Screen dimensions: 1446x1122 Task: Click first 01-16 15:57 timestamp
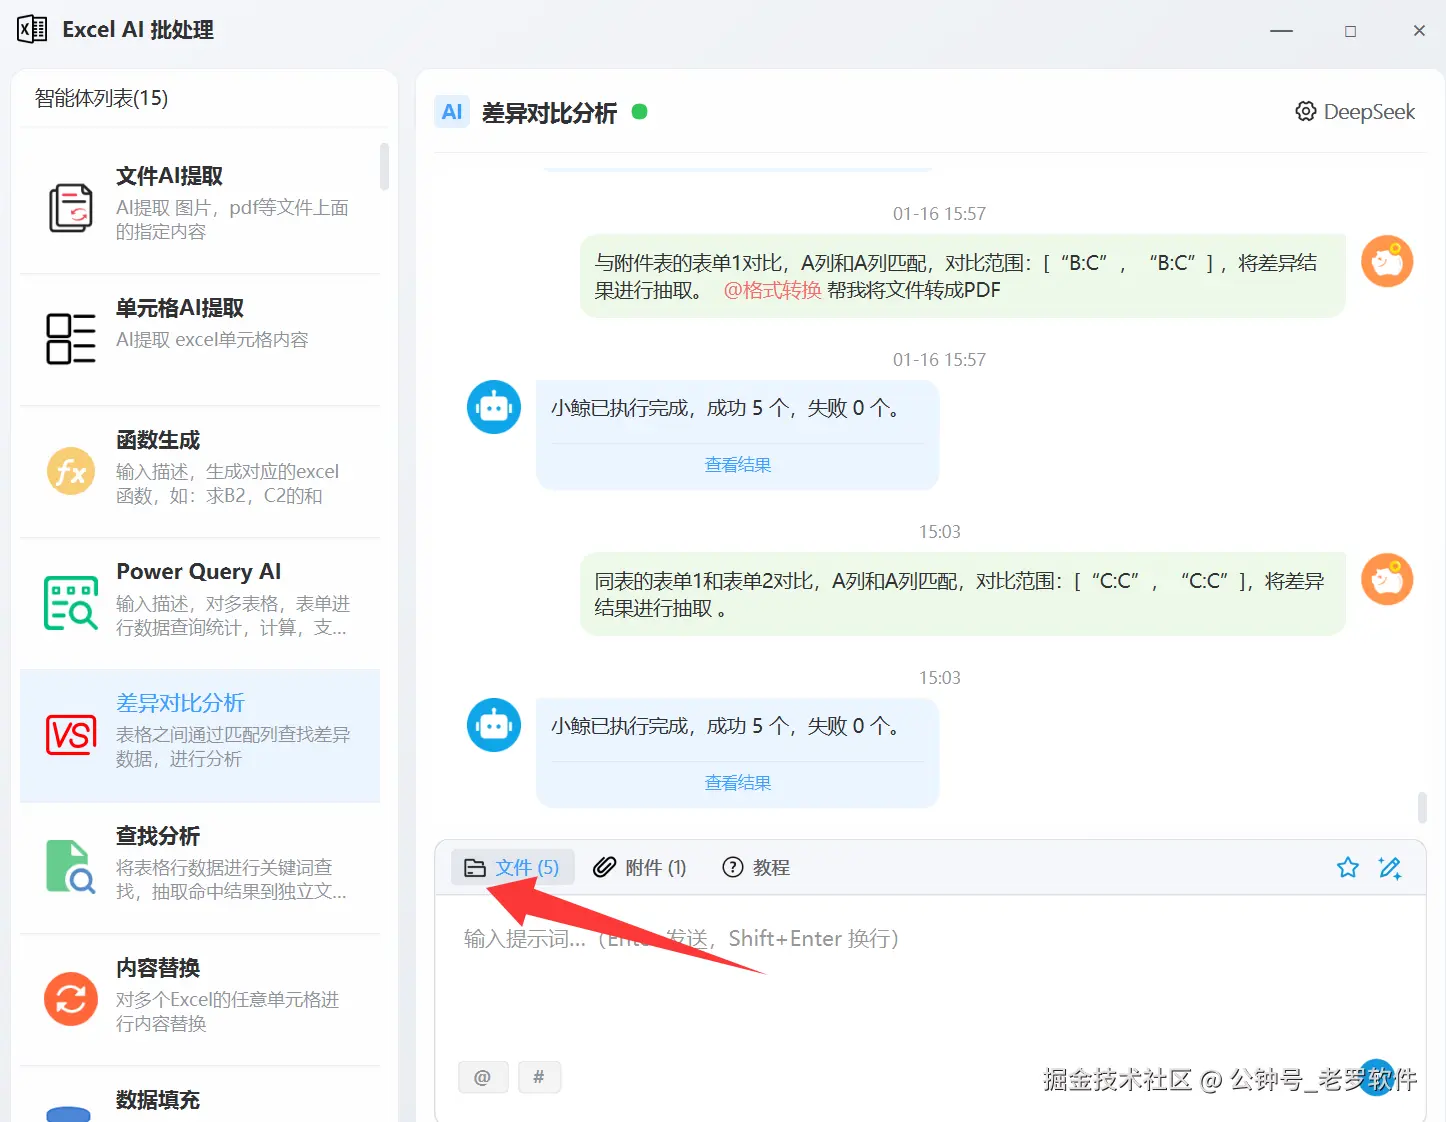[x=939, y=214]
